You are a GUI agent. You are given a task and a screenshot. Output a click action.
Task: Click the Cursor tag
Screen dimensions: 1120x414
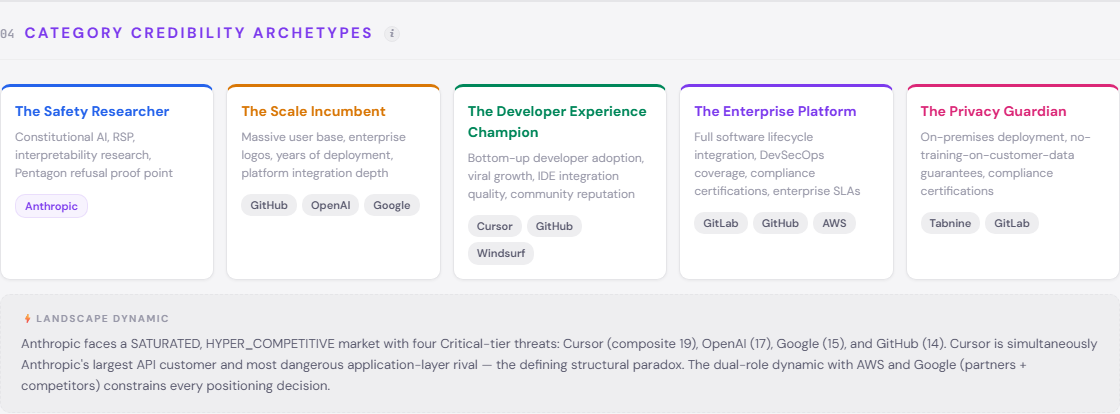(494, 226)
